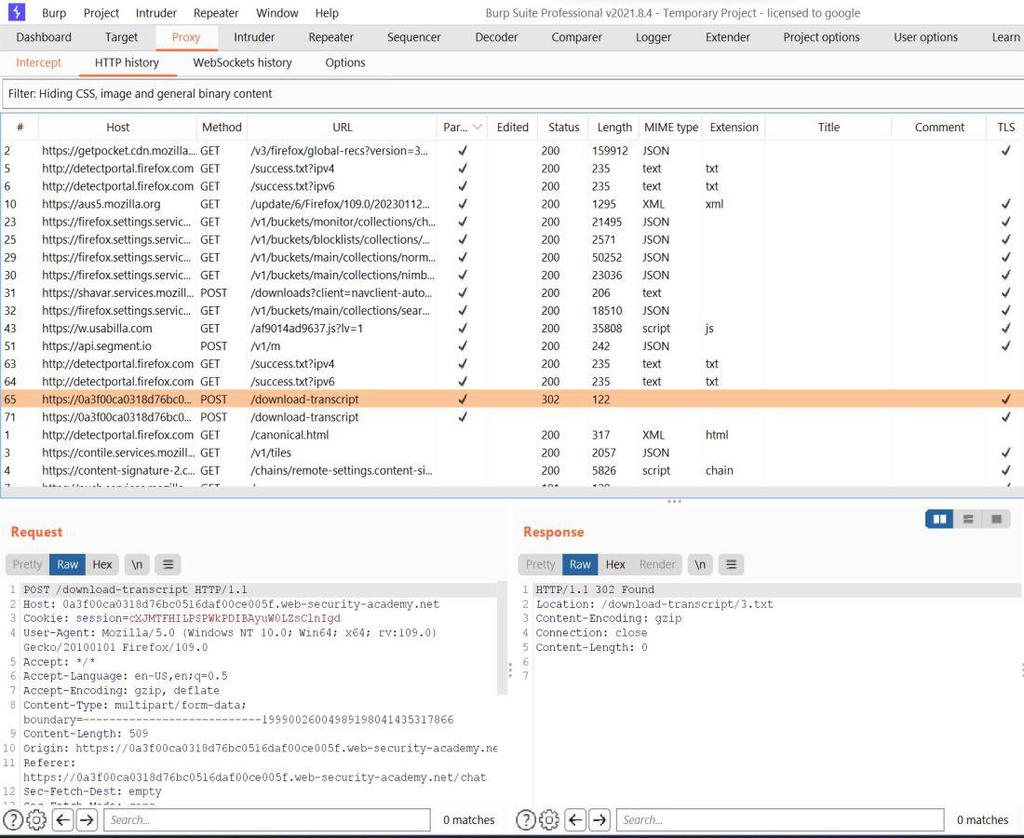Toggle non-printable chars in Response panel
Screen dimensions: 1024x838
tap(700, 564)
